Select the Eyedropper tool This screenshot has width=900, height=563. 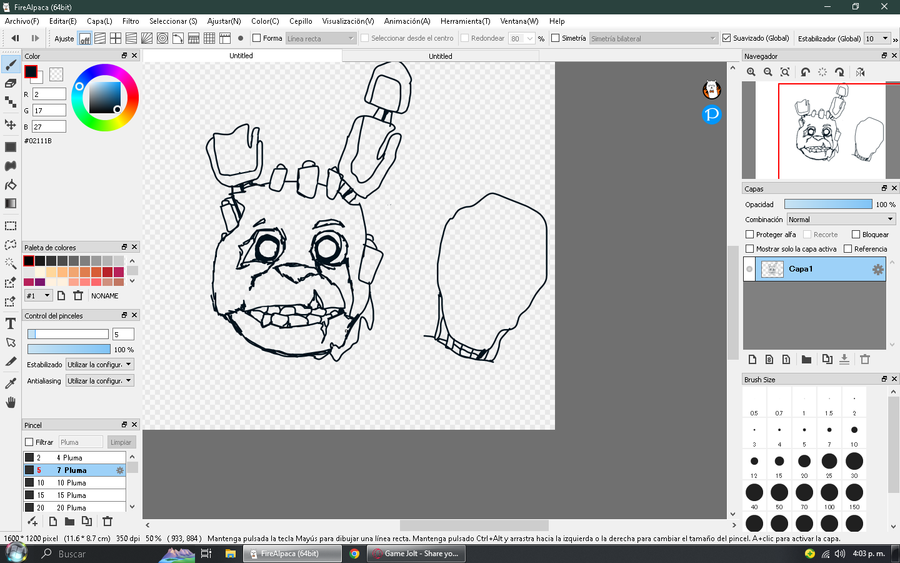tap(10, 383)
